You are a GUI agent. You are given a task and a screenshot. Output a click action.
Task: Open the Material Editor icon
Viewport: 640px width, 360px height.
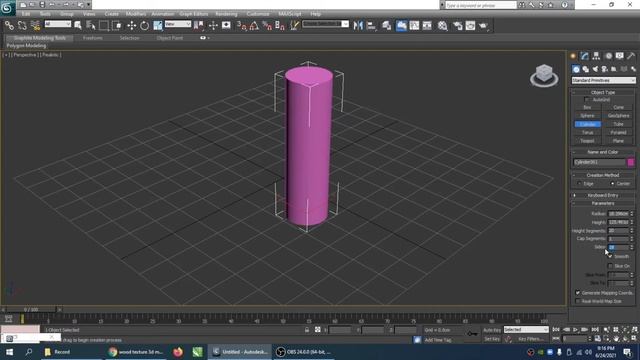(x=442, y=26)
